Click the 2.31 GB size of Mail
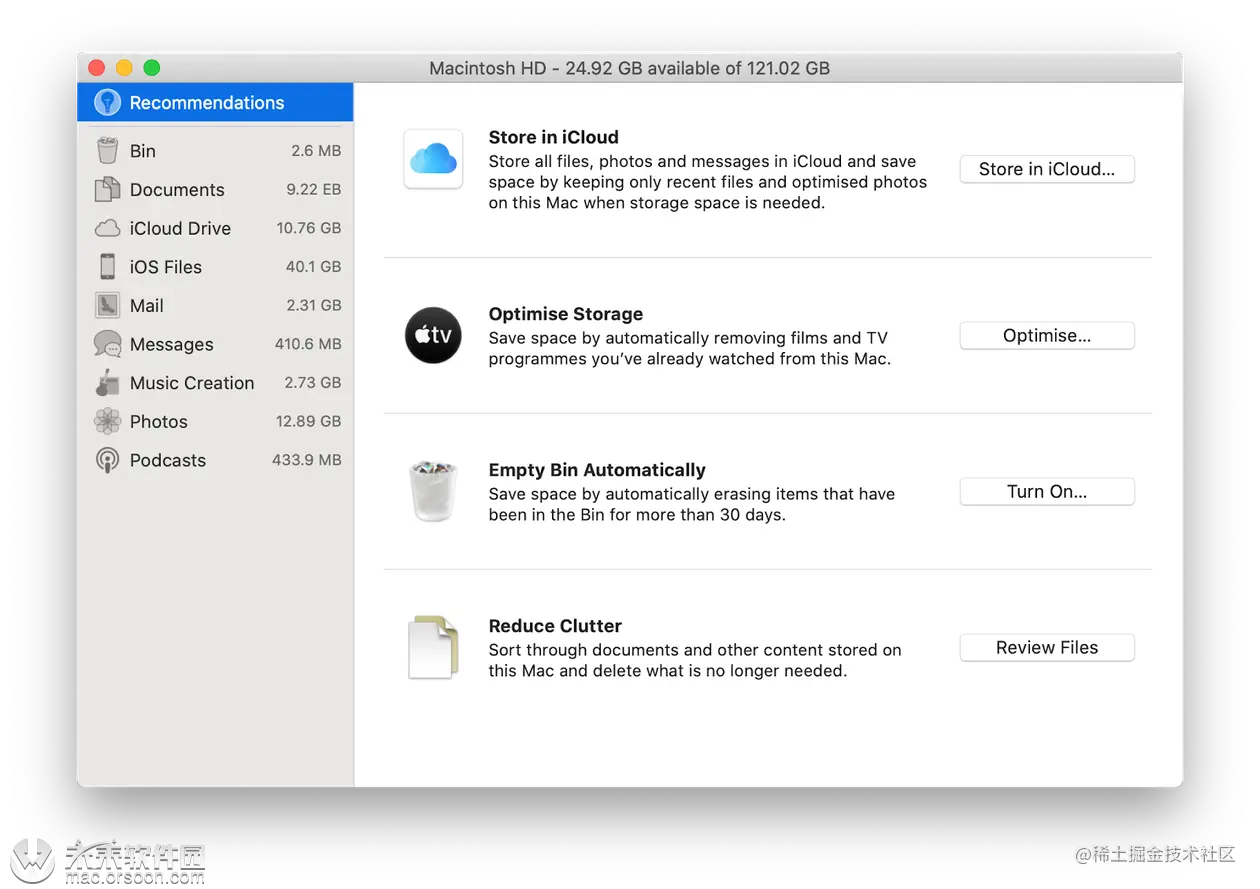Viewport: 1260px width, 889px height. pyautogui.click(x=314, y=305)
